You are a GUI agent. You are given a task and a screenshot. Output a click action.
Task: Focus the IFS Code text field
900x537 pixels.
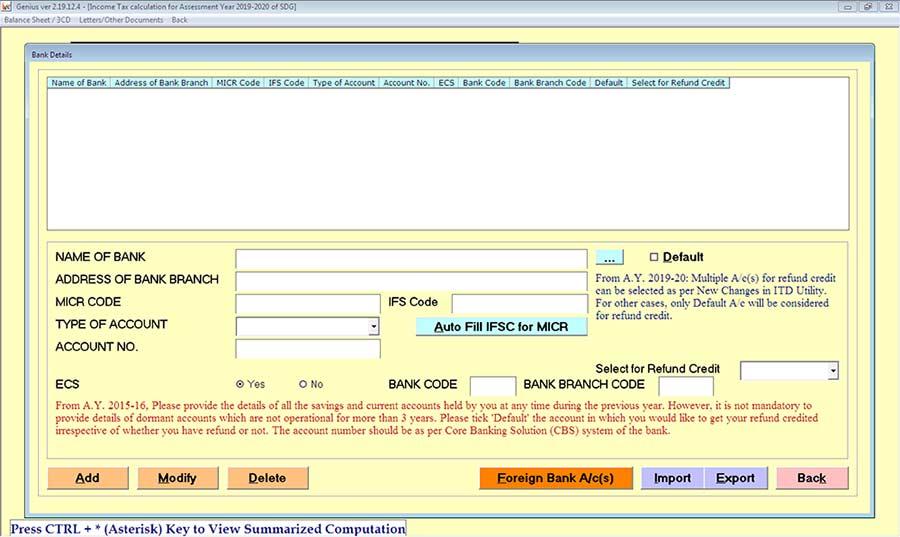519,303
